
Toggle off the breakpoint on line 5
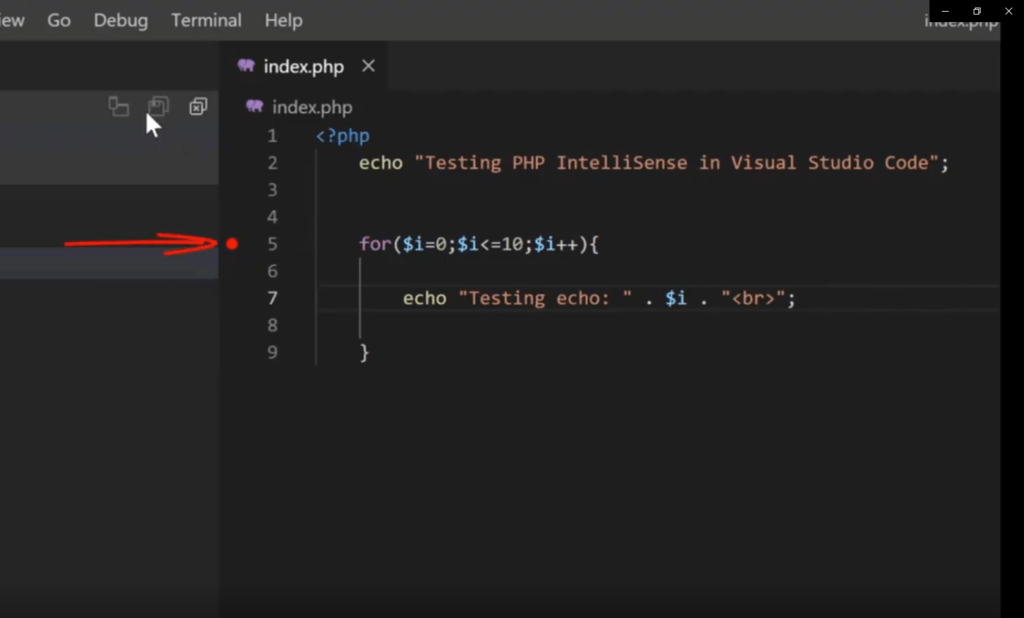pos(232,243)
